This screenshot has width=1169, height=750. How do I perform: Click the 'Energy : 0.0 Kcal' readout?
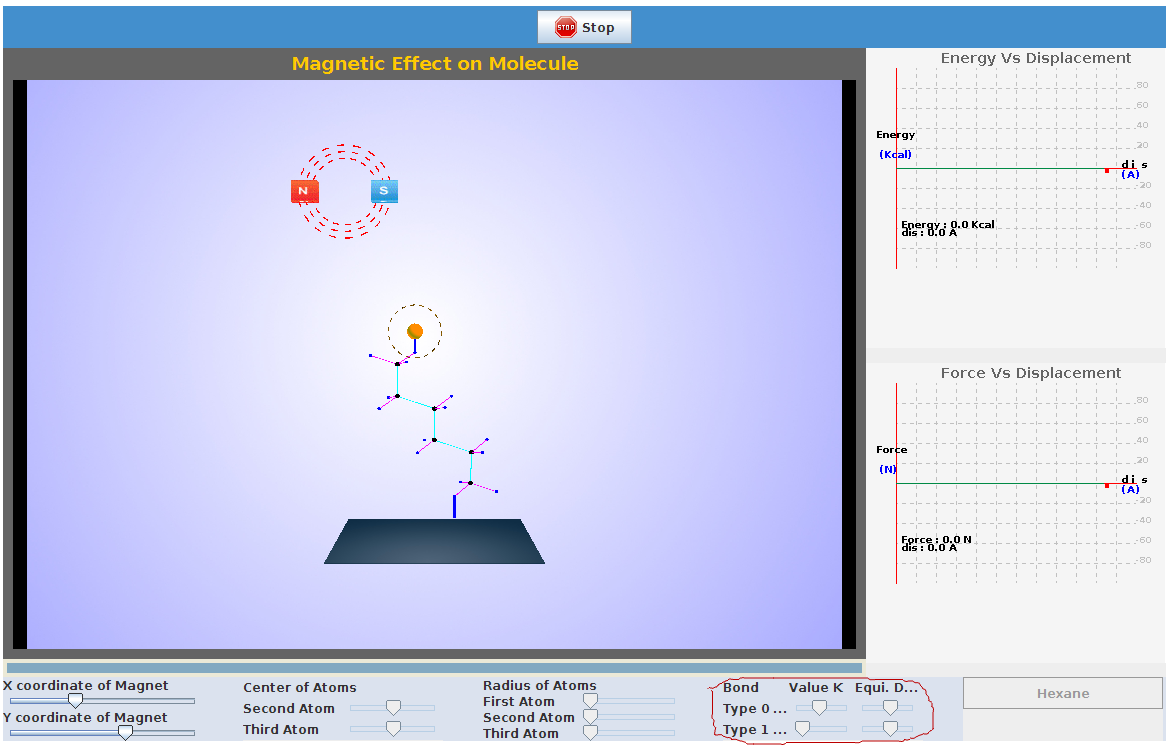948,224
